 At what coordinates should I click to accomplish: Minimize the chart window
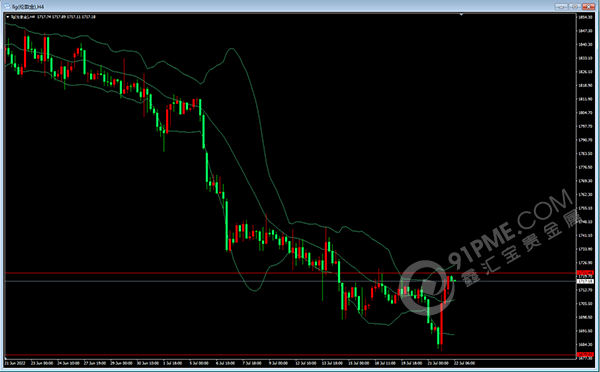coord(561,7)
